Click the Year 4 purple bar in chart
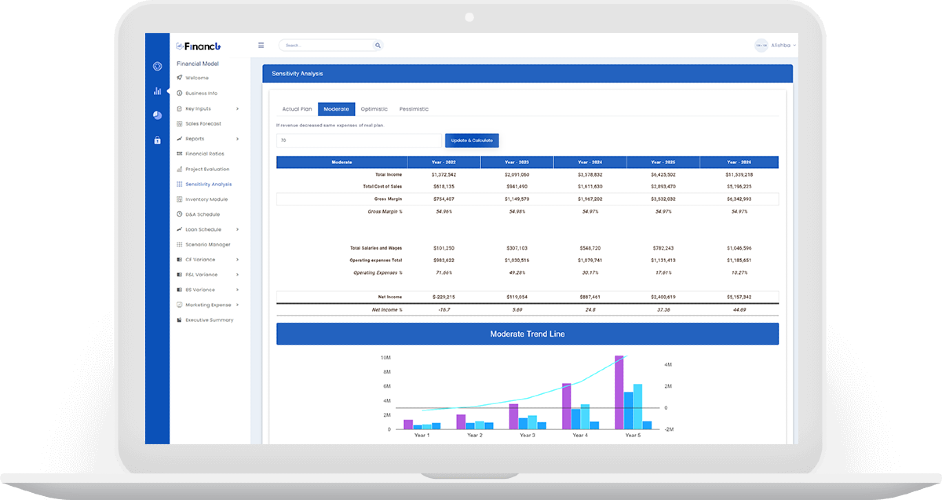Image resolution: width=942 pixels, height=500 pixels. tap(566, 406)
